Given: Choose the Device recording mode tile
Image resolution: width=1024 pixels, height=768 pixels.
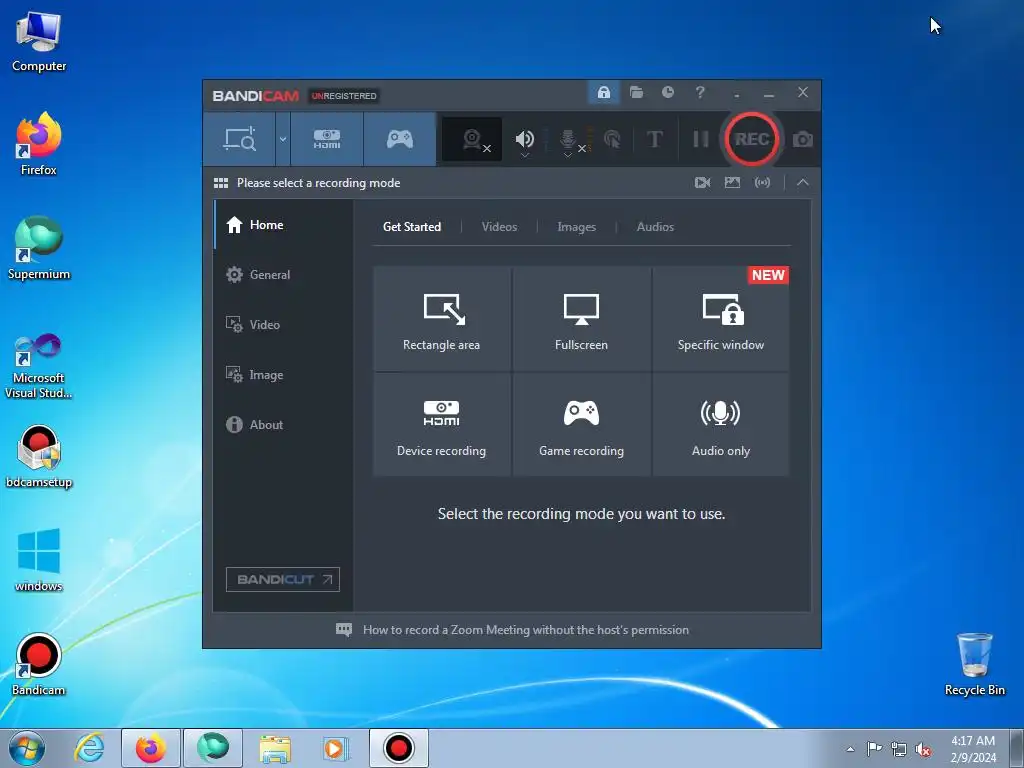Looking at the screenshot, I should coord(442,424).
